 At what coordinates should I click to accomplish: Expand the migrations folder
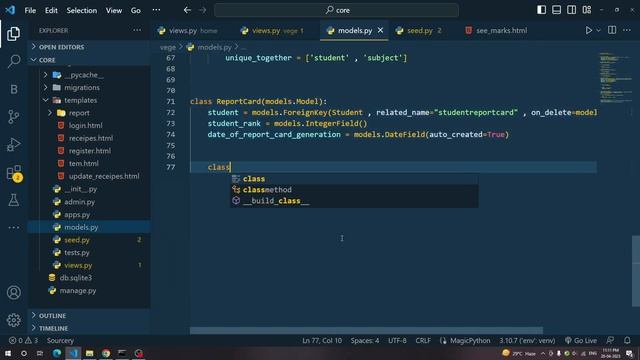(x=89, y=87)
